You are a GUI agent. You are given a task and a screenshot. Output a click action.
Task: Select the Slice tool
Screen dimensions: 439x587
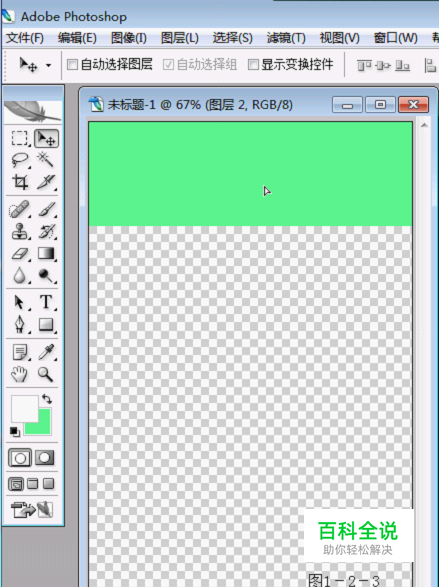(x=46, y=182)
